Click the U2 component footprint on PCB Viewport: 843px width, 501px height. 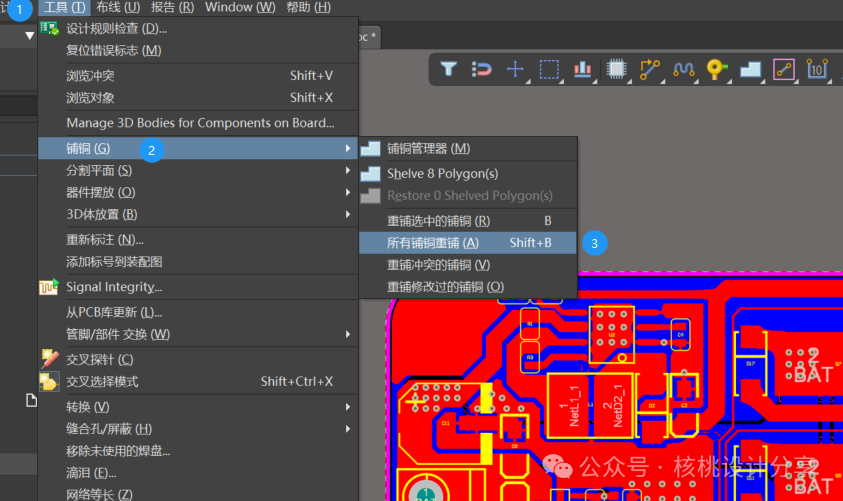(612, 334)
